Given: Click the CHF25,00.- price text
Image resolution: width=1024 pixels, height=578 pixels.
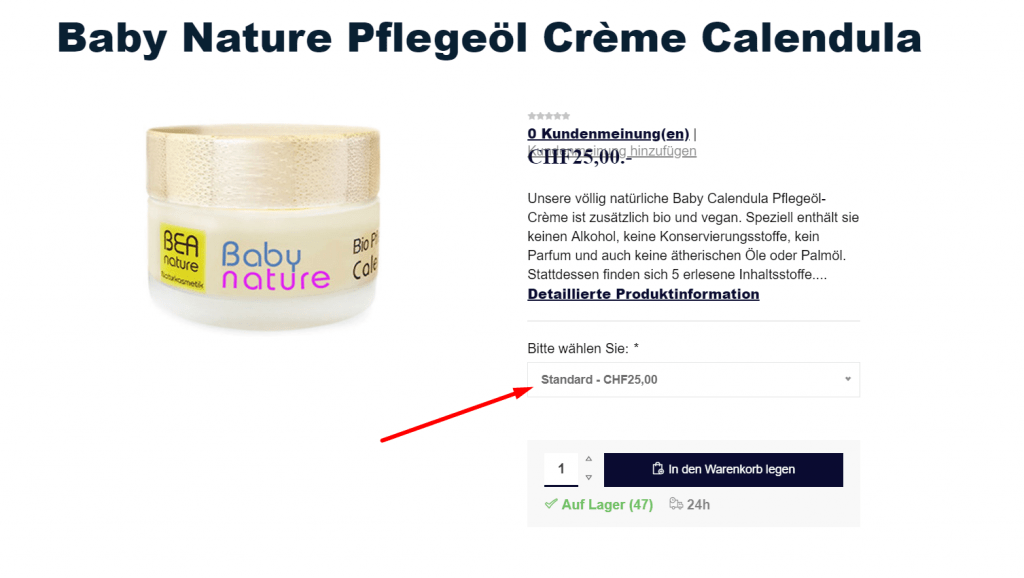Looking at the screenshot, I should (x=579, y=157).
